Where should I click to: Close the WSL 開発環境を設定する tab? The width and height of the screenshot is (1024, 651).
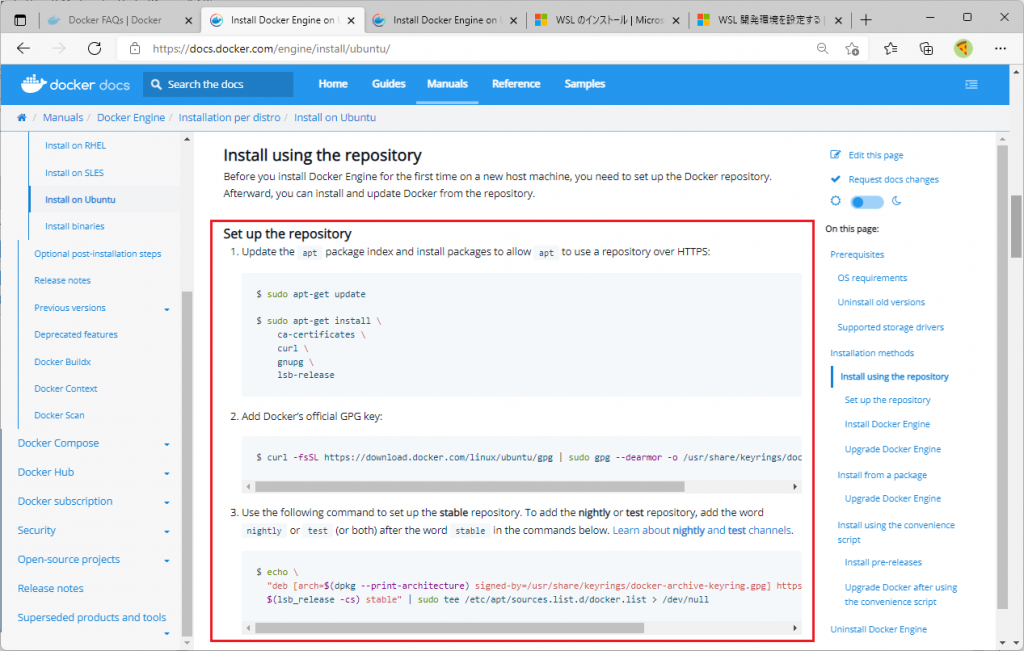point(839,20)
